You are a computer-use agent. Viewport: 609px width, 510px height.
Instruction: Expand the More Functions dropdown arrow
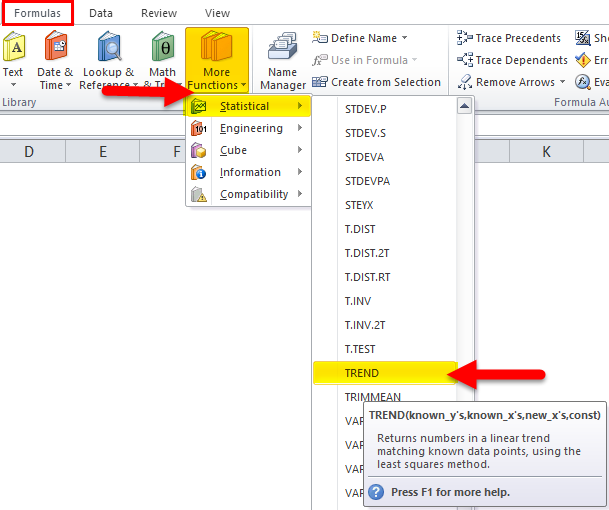point(244,85)
